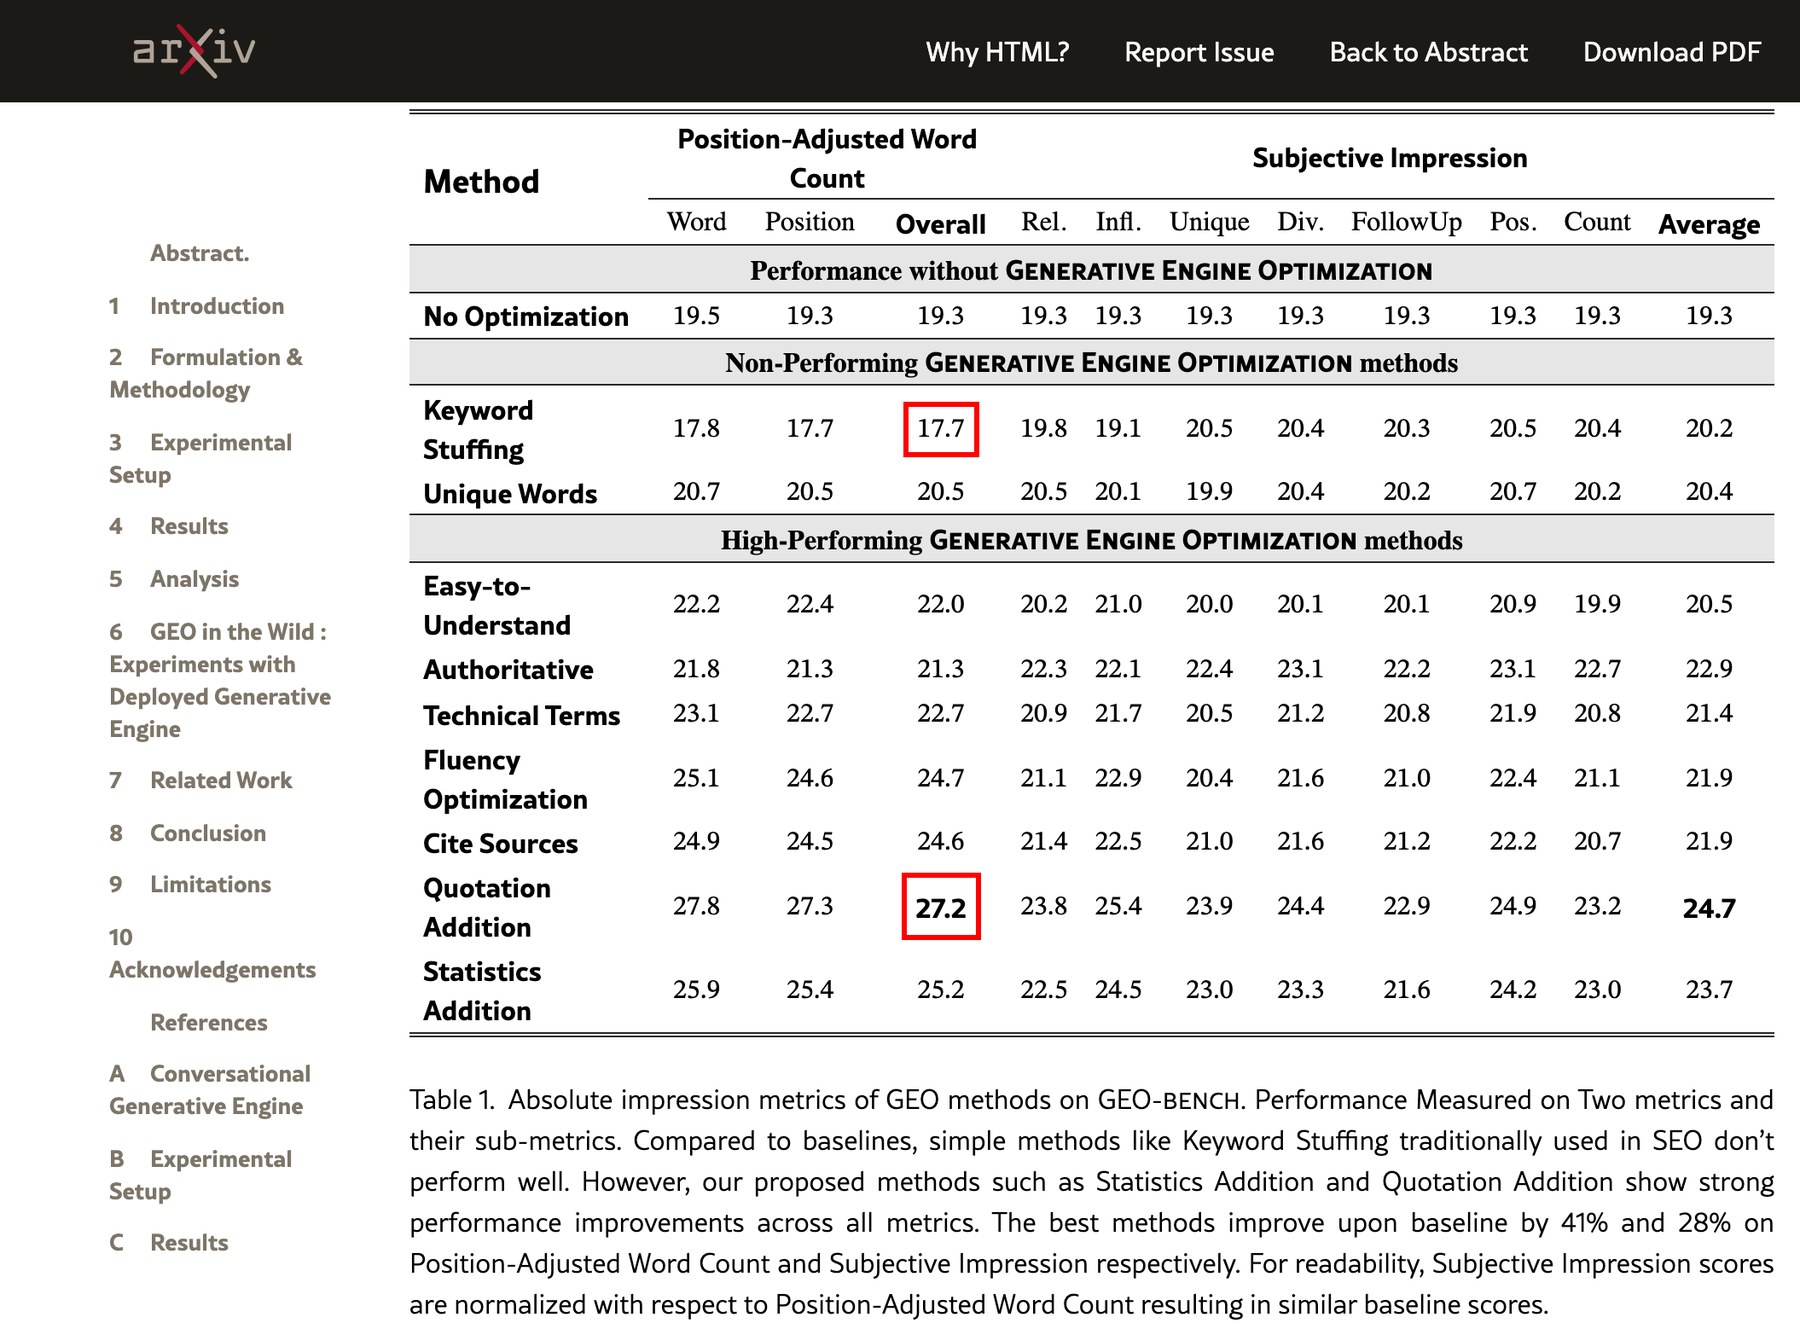Image resolution: width=1800 pixels, height=1335 pixels.
Task: Select Easy-to-Understand row label
Action: coord(497,605)
